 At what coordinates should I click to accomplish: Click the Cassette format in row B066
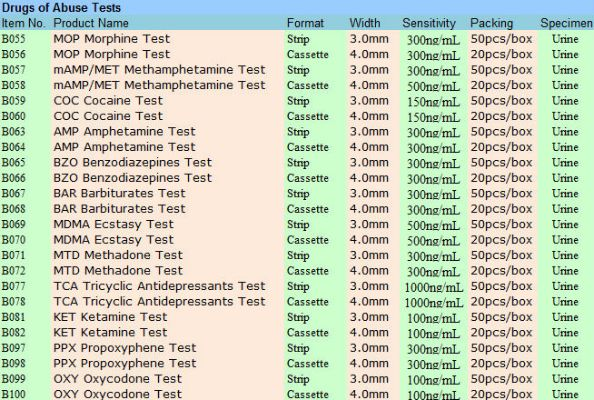[308, 178]
